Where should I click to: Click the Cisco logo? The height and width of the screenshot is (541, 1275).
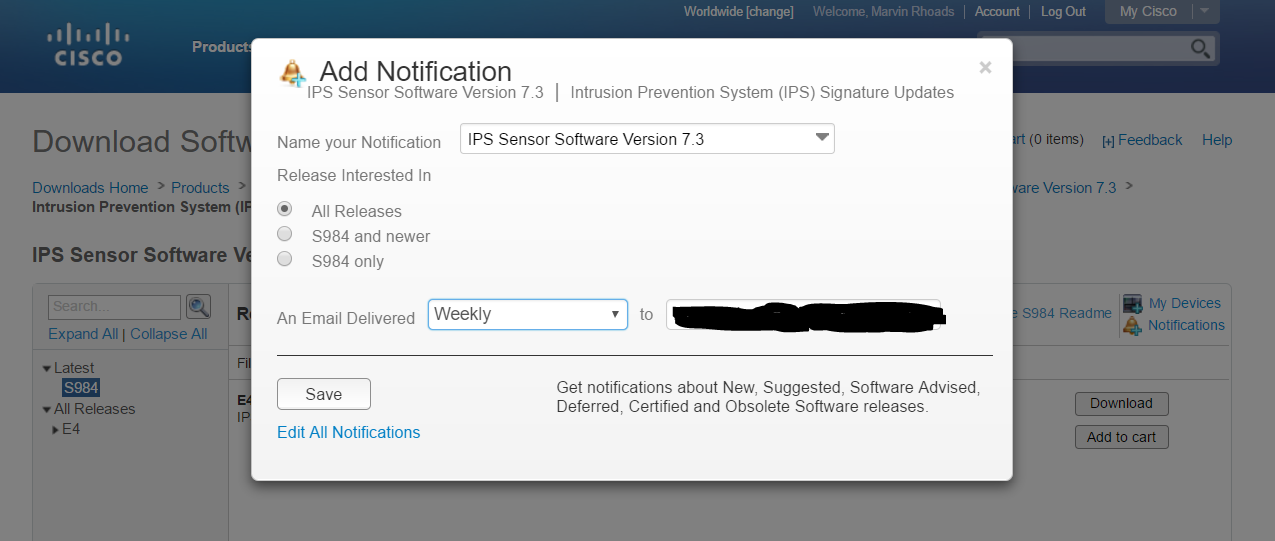[85, 45]
